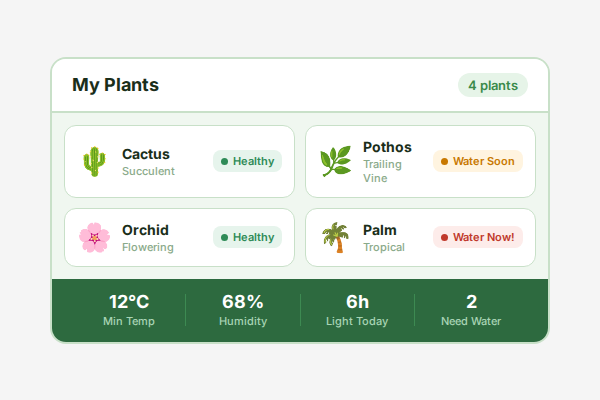Click the Water Soon badge on Pothos
Screen dimensions: 600x400
[478, 161]
